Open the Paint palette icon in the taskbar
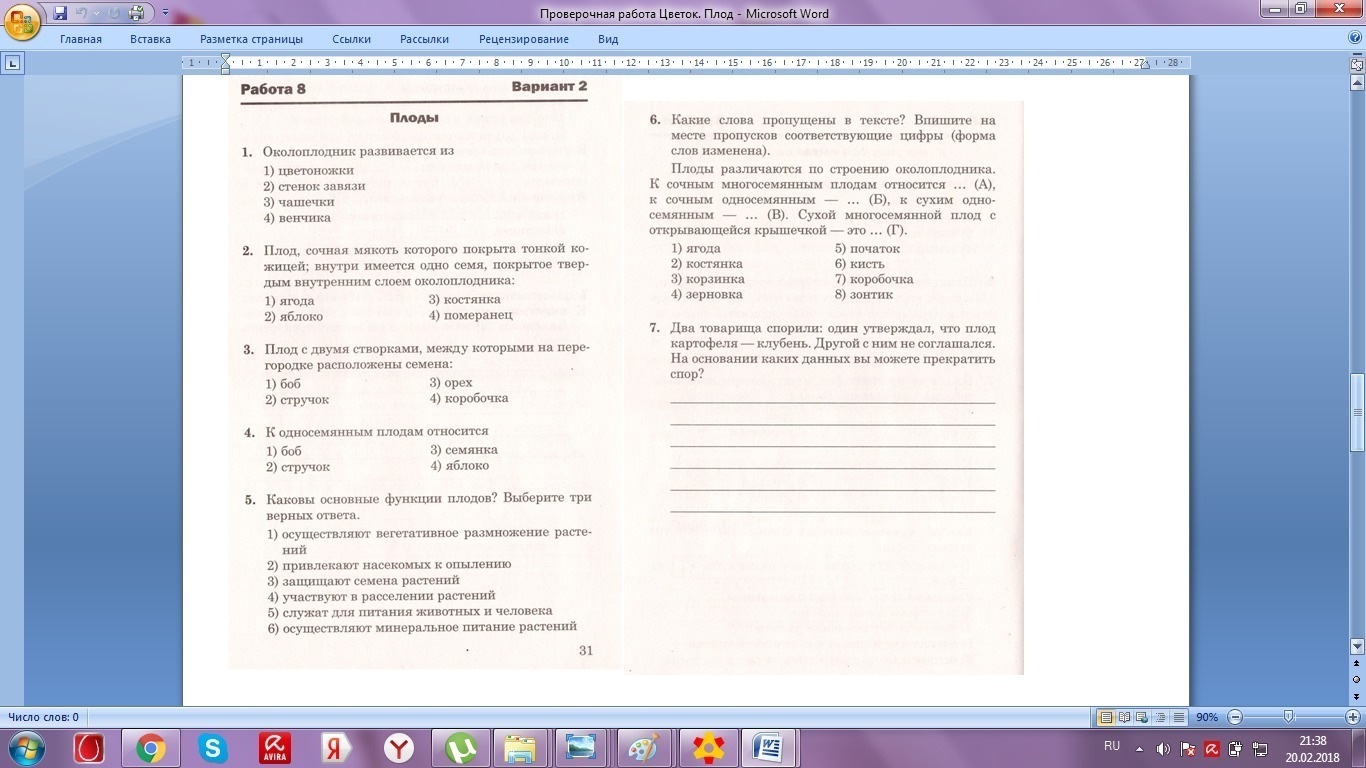 (645, 748)
